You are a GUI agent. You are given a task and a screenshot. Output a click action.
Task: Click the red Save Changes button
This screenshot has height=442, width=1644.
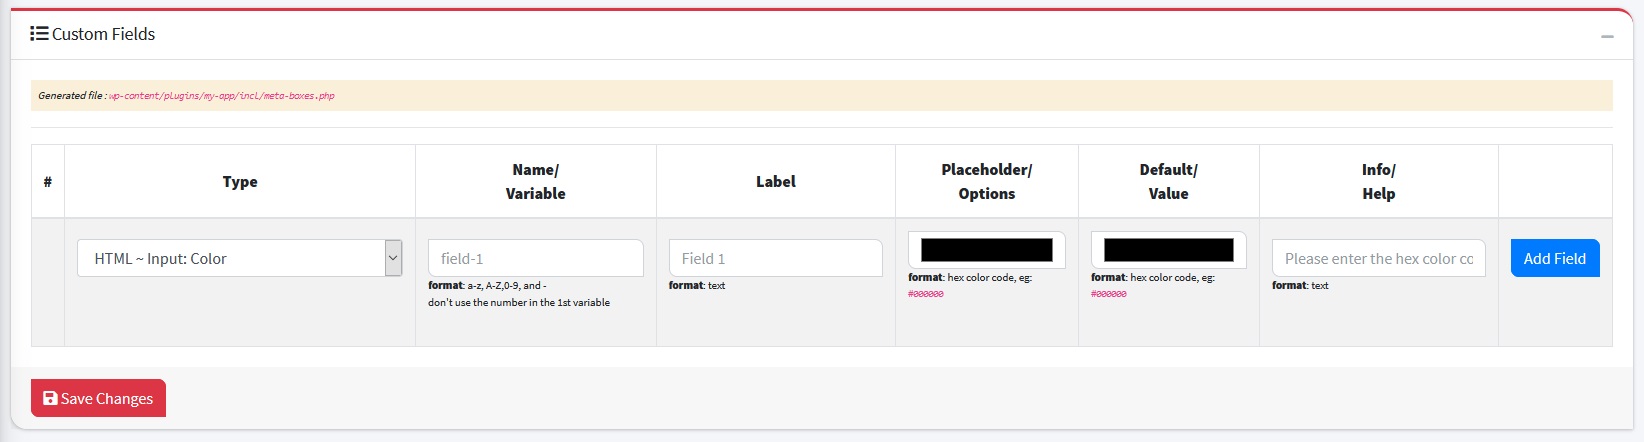click(x=98, y=398)
